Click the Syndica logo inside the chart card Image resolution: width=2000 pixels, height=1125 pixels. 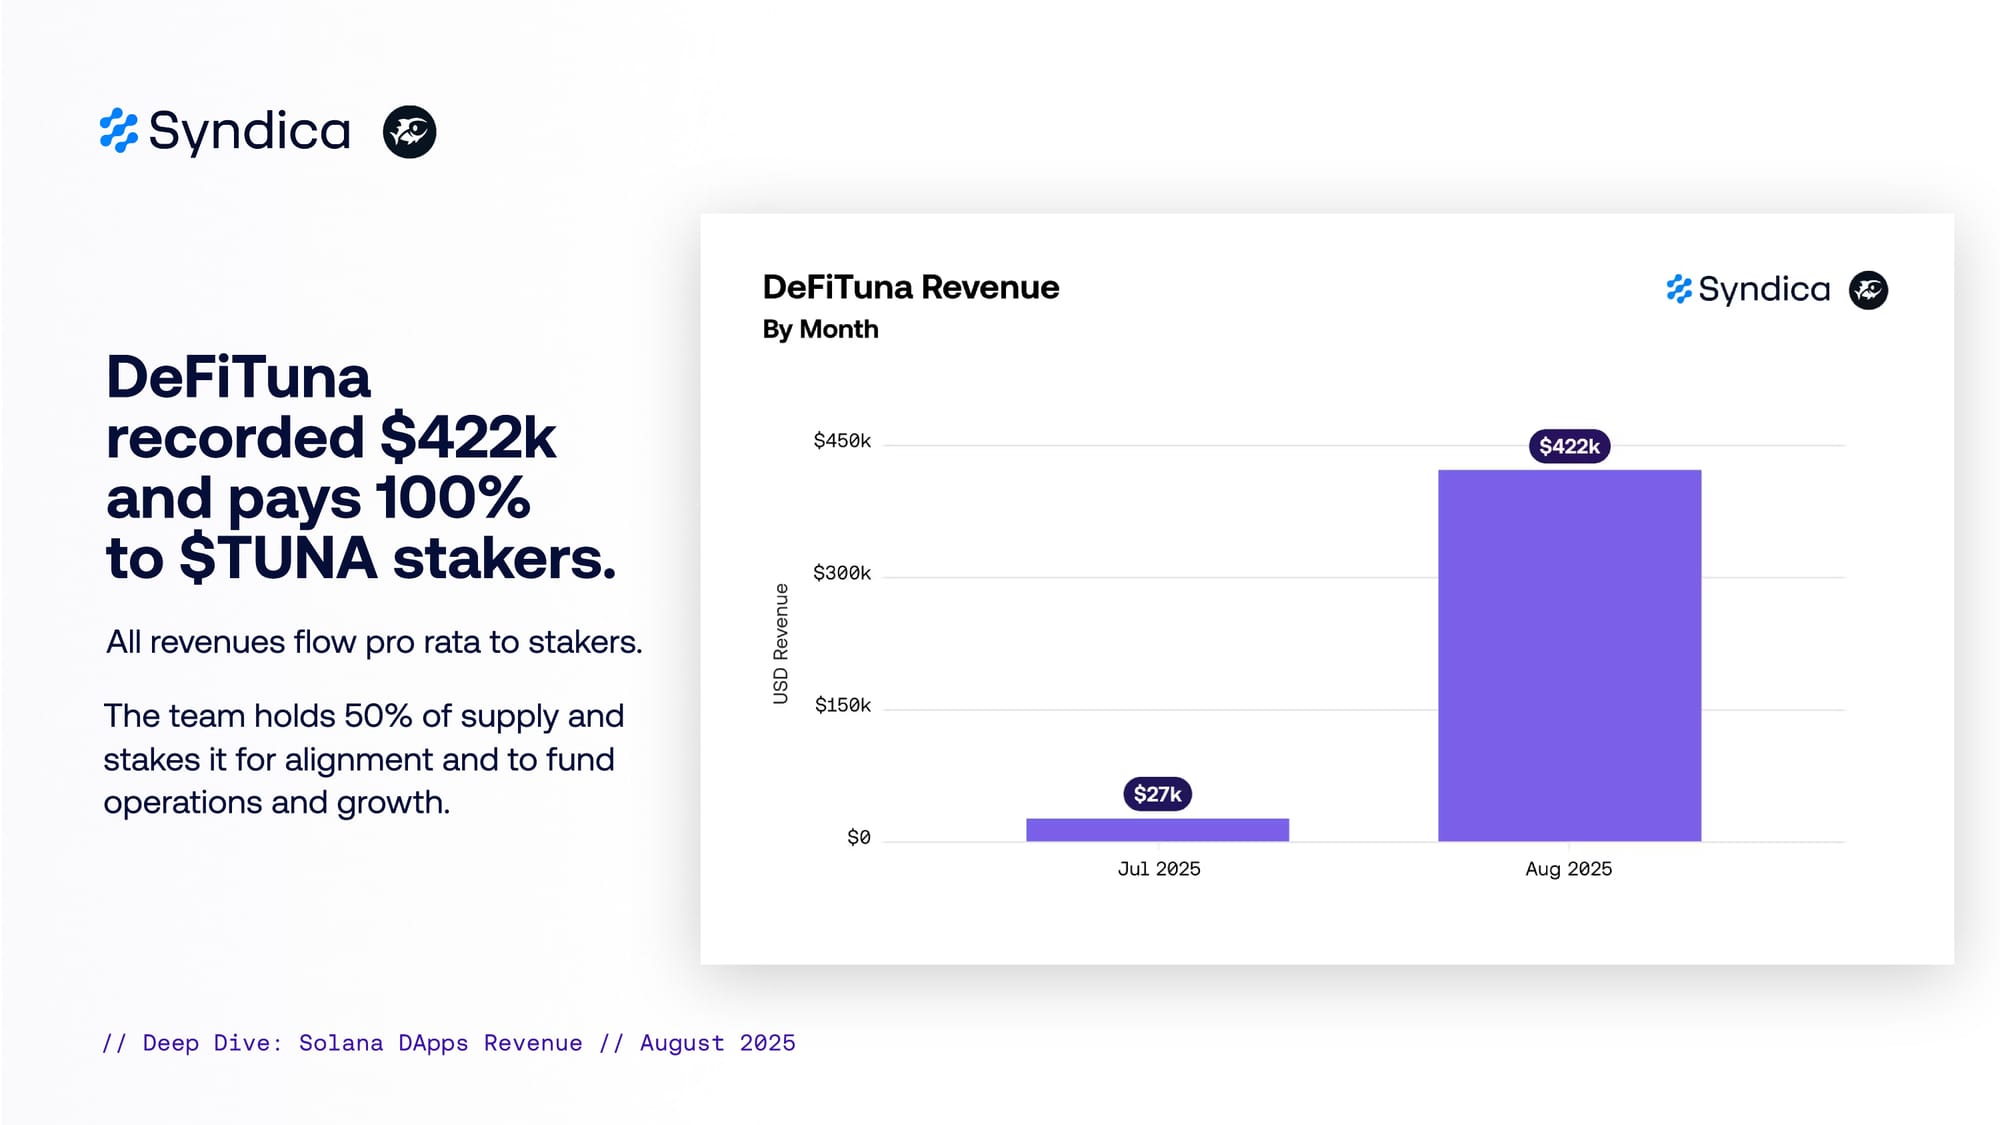click(1748, 290)
